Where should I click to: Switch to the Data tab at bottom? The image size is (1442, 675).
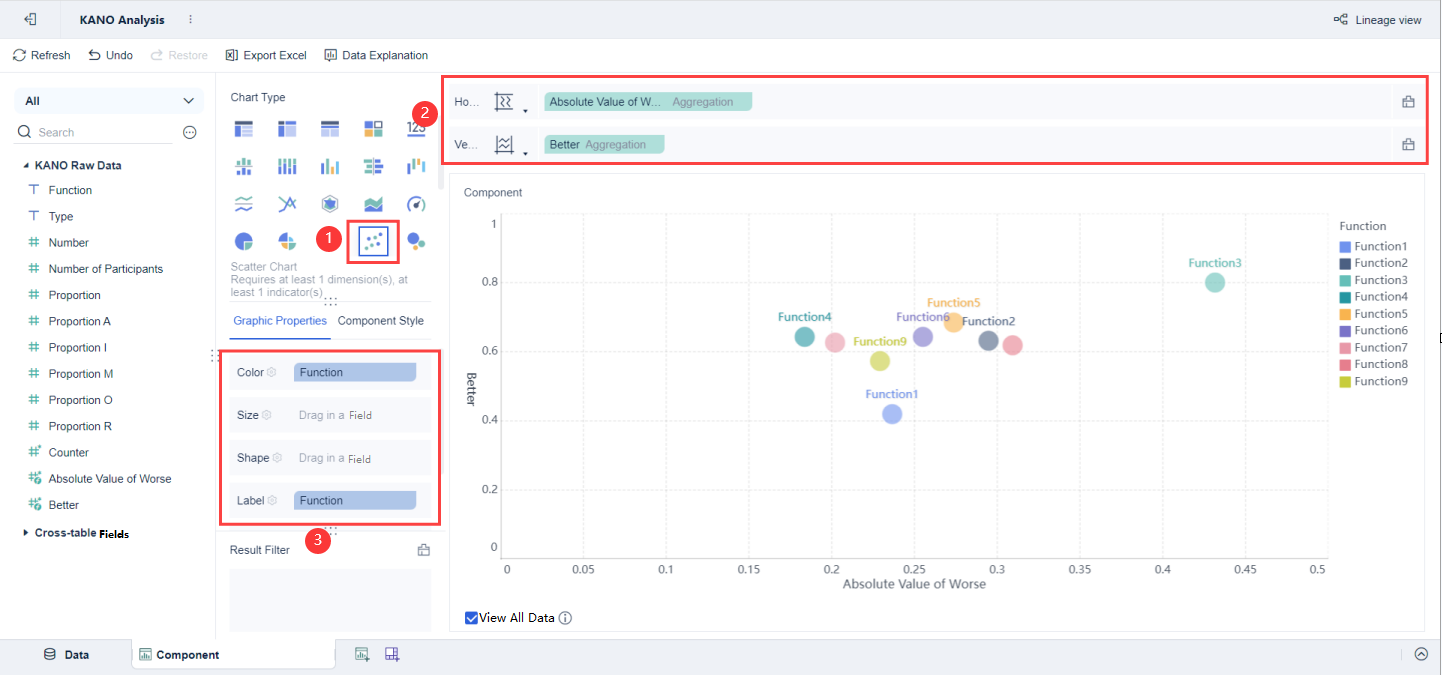(68, 653)
